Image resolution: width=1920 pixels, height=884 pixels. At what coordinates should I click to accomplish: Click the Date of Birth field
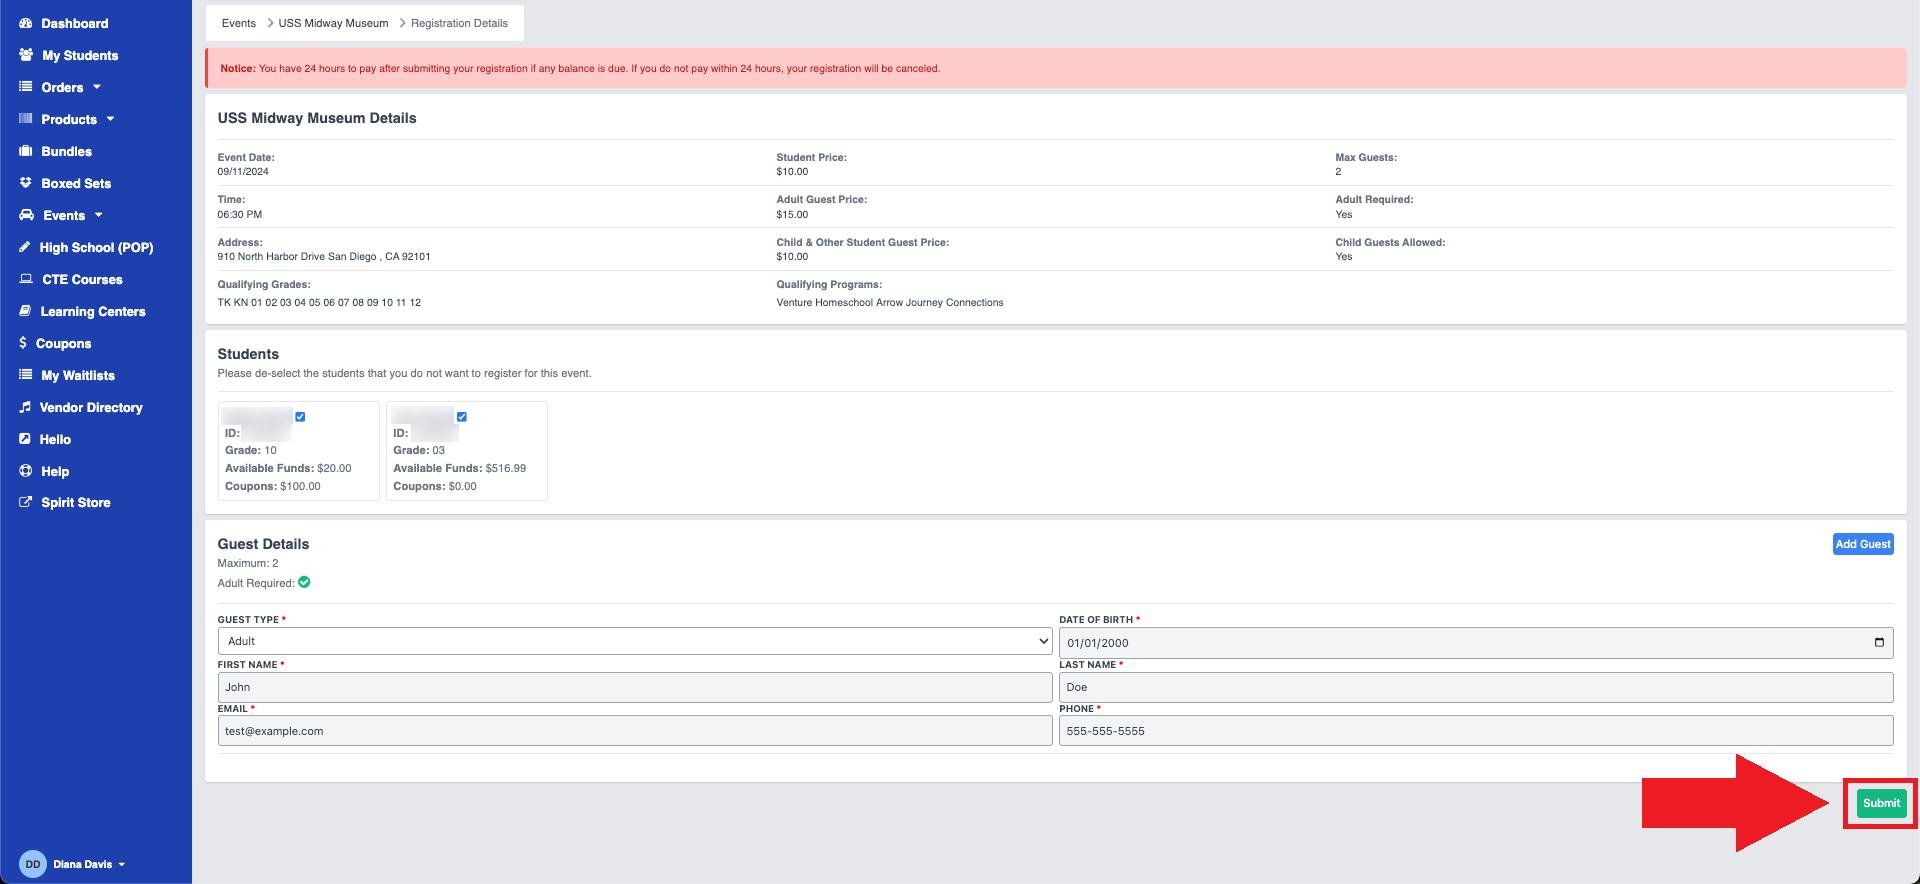click(x=1476, y=643)
